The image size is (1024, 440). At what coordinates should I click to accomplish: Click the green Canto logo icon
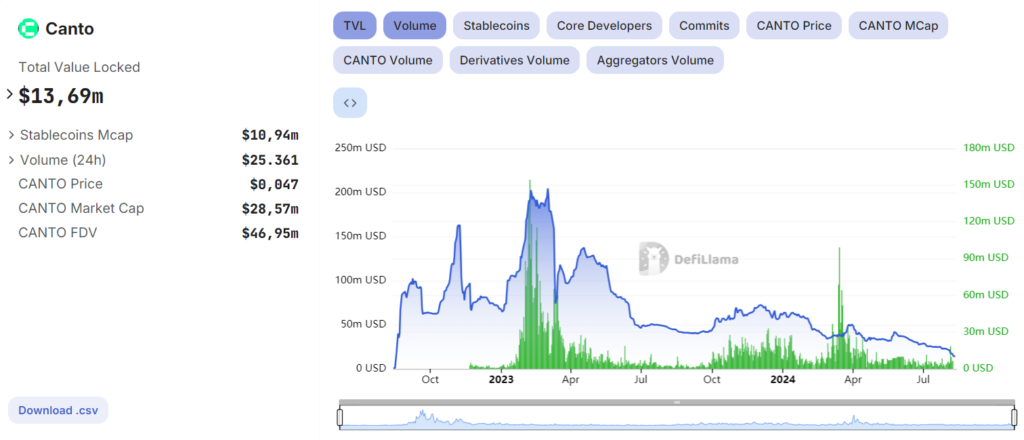click(x=28, y=29)
